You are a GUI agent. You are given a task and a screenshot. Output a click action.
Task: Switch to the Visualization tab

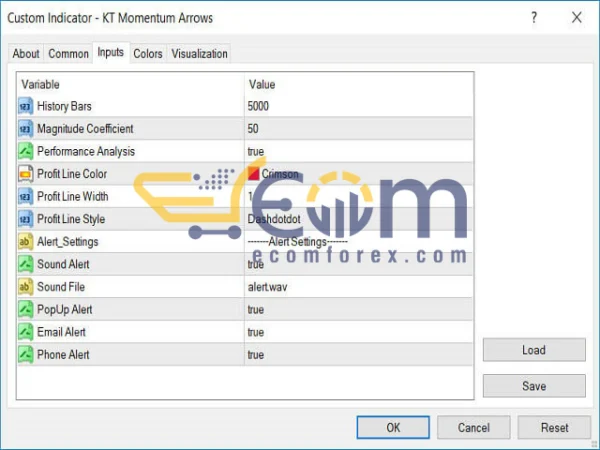(200, 54)
